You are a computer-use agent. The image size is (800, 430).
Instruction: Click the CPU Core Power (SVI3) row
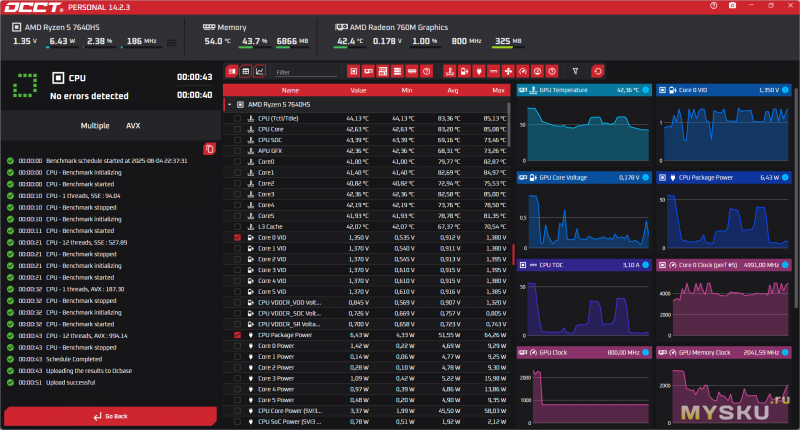pos(366,411)
